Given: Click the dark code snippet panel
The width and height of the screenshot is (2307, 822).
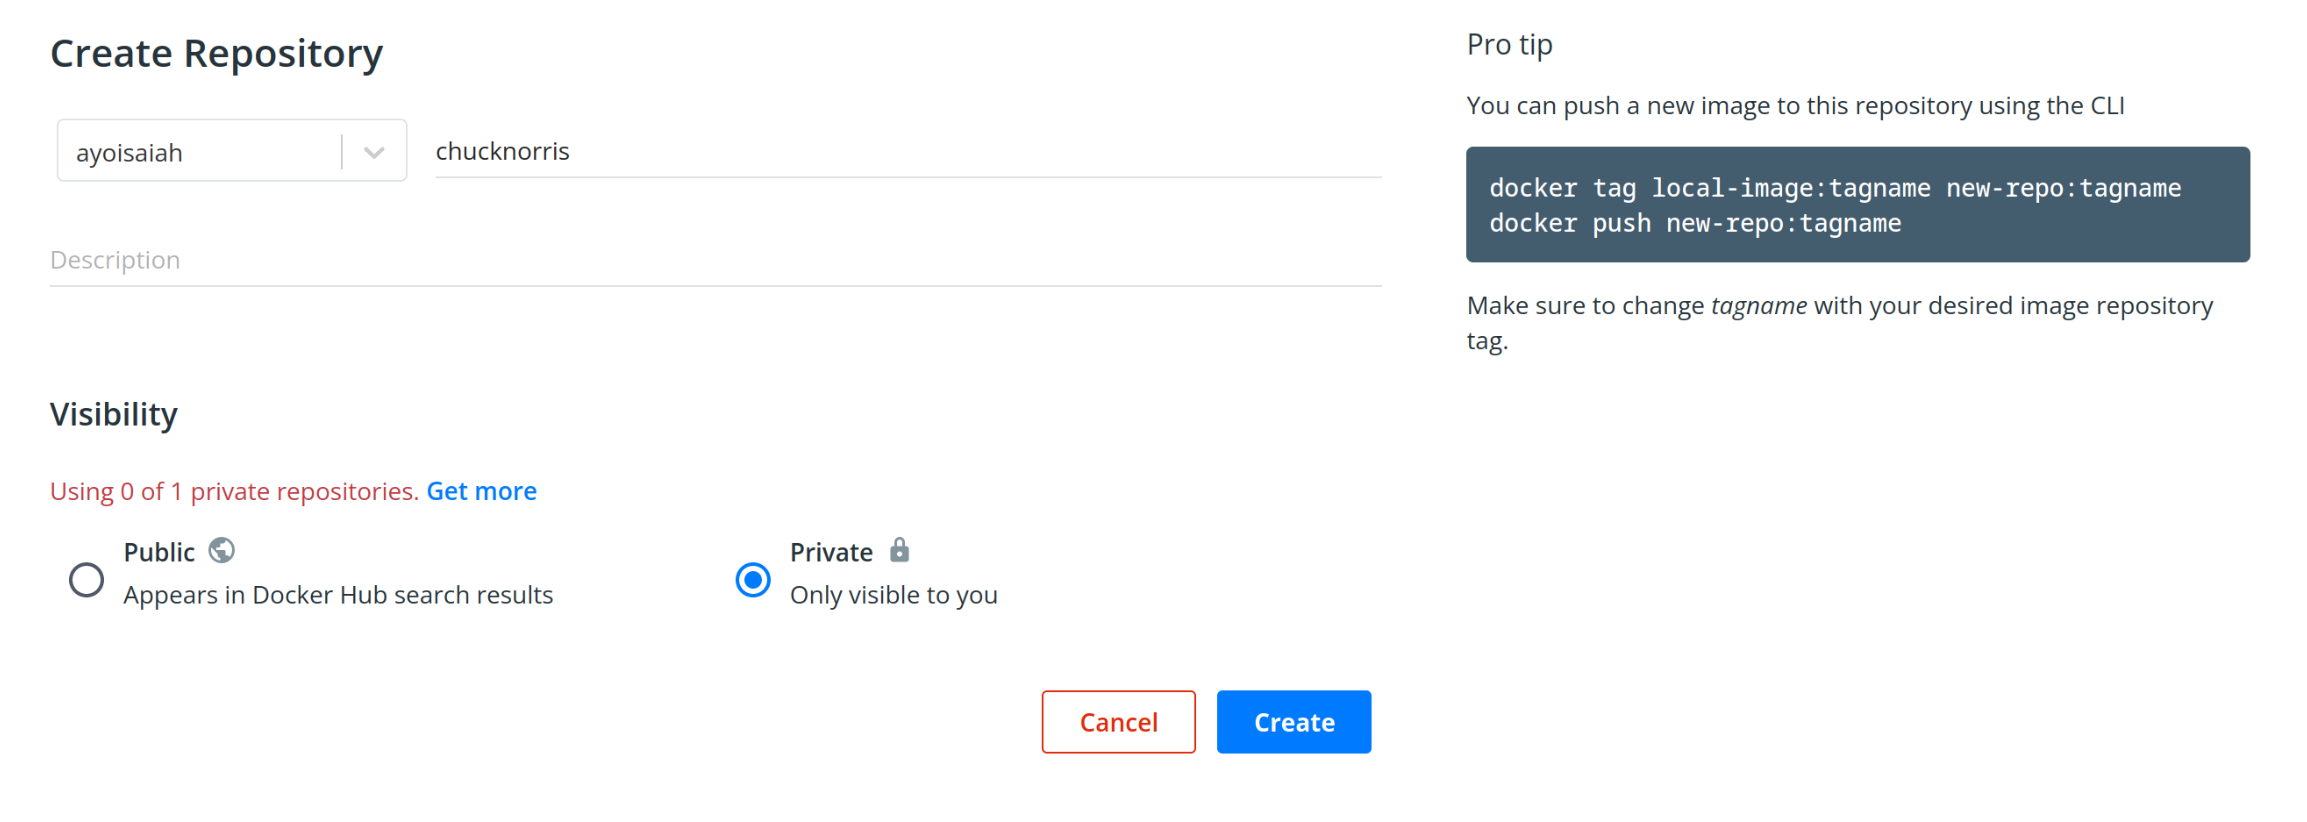Looking at the screenshot, I should pyautogui.click(x=1857, y=204).
